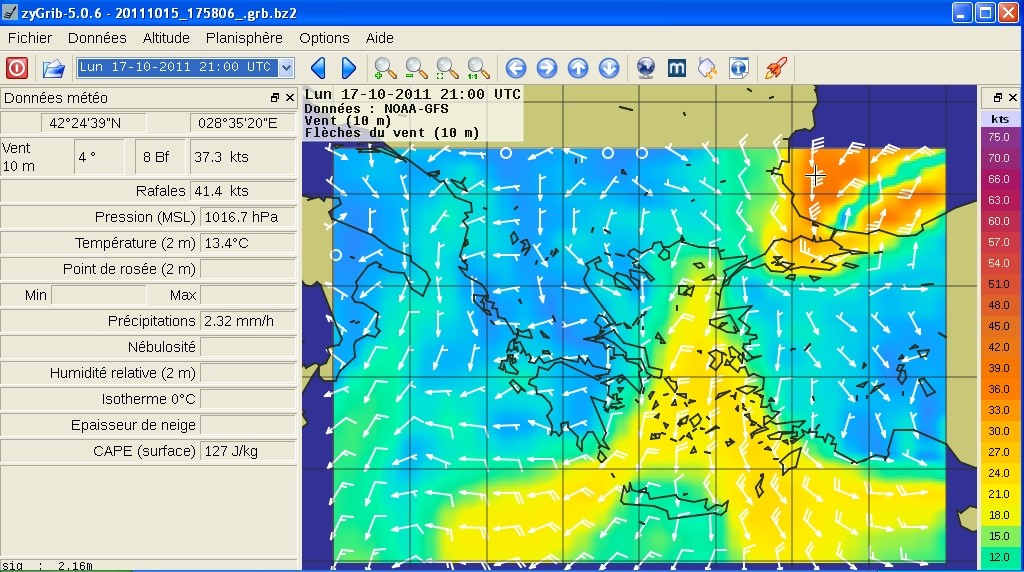The image size is (1024, 572).
Task: Click the temperature value 13.4°C
Action: coord(248,243)
